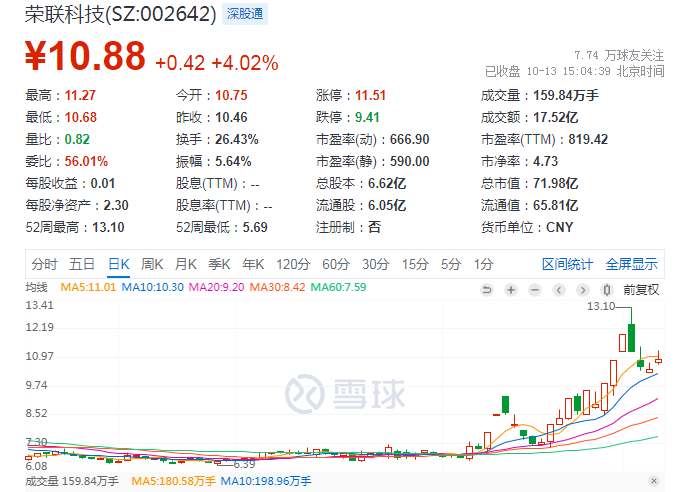Click the volume MA5:180.58万手 label
Screen dimensions: 679x492
click(173, 481)
